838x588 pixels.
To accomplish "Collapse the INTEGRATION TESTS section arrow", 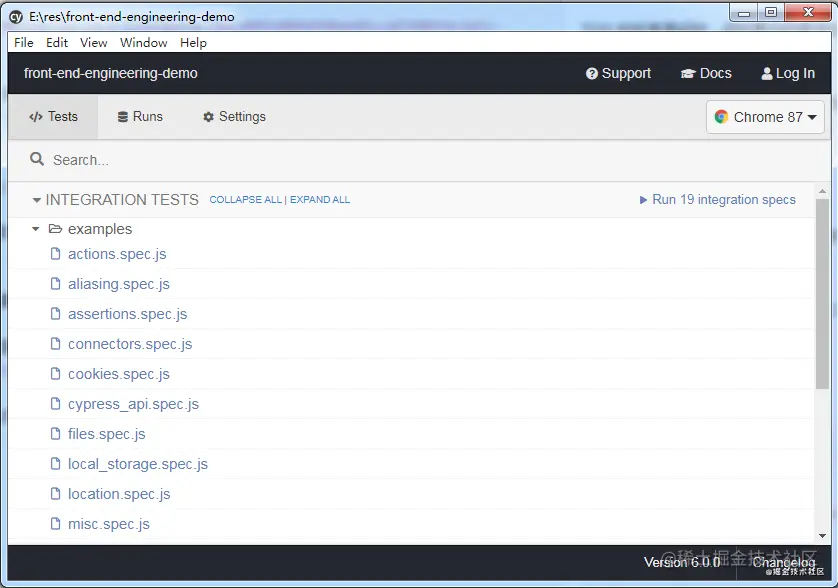I will 36,200.
